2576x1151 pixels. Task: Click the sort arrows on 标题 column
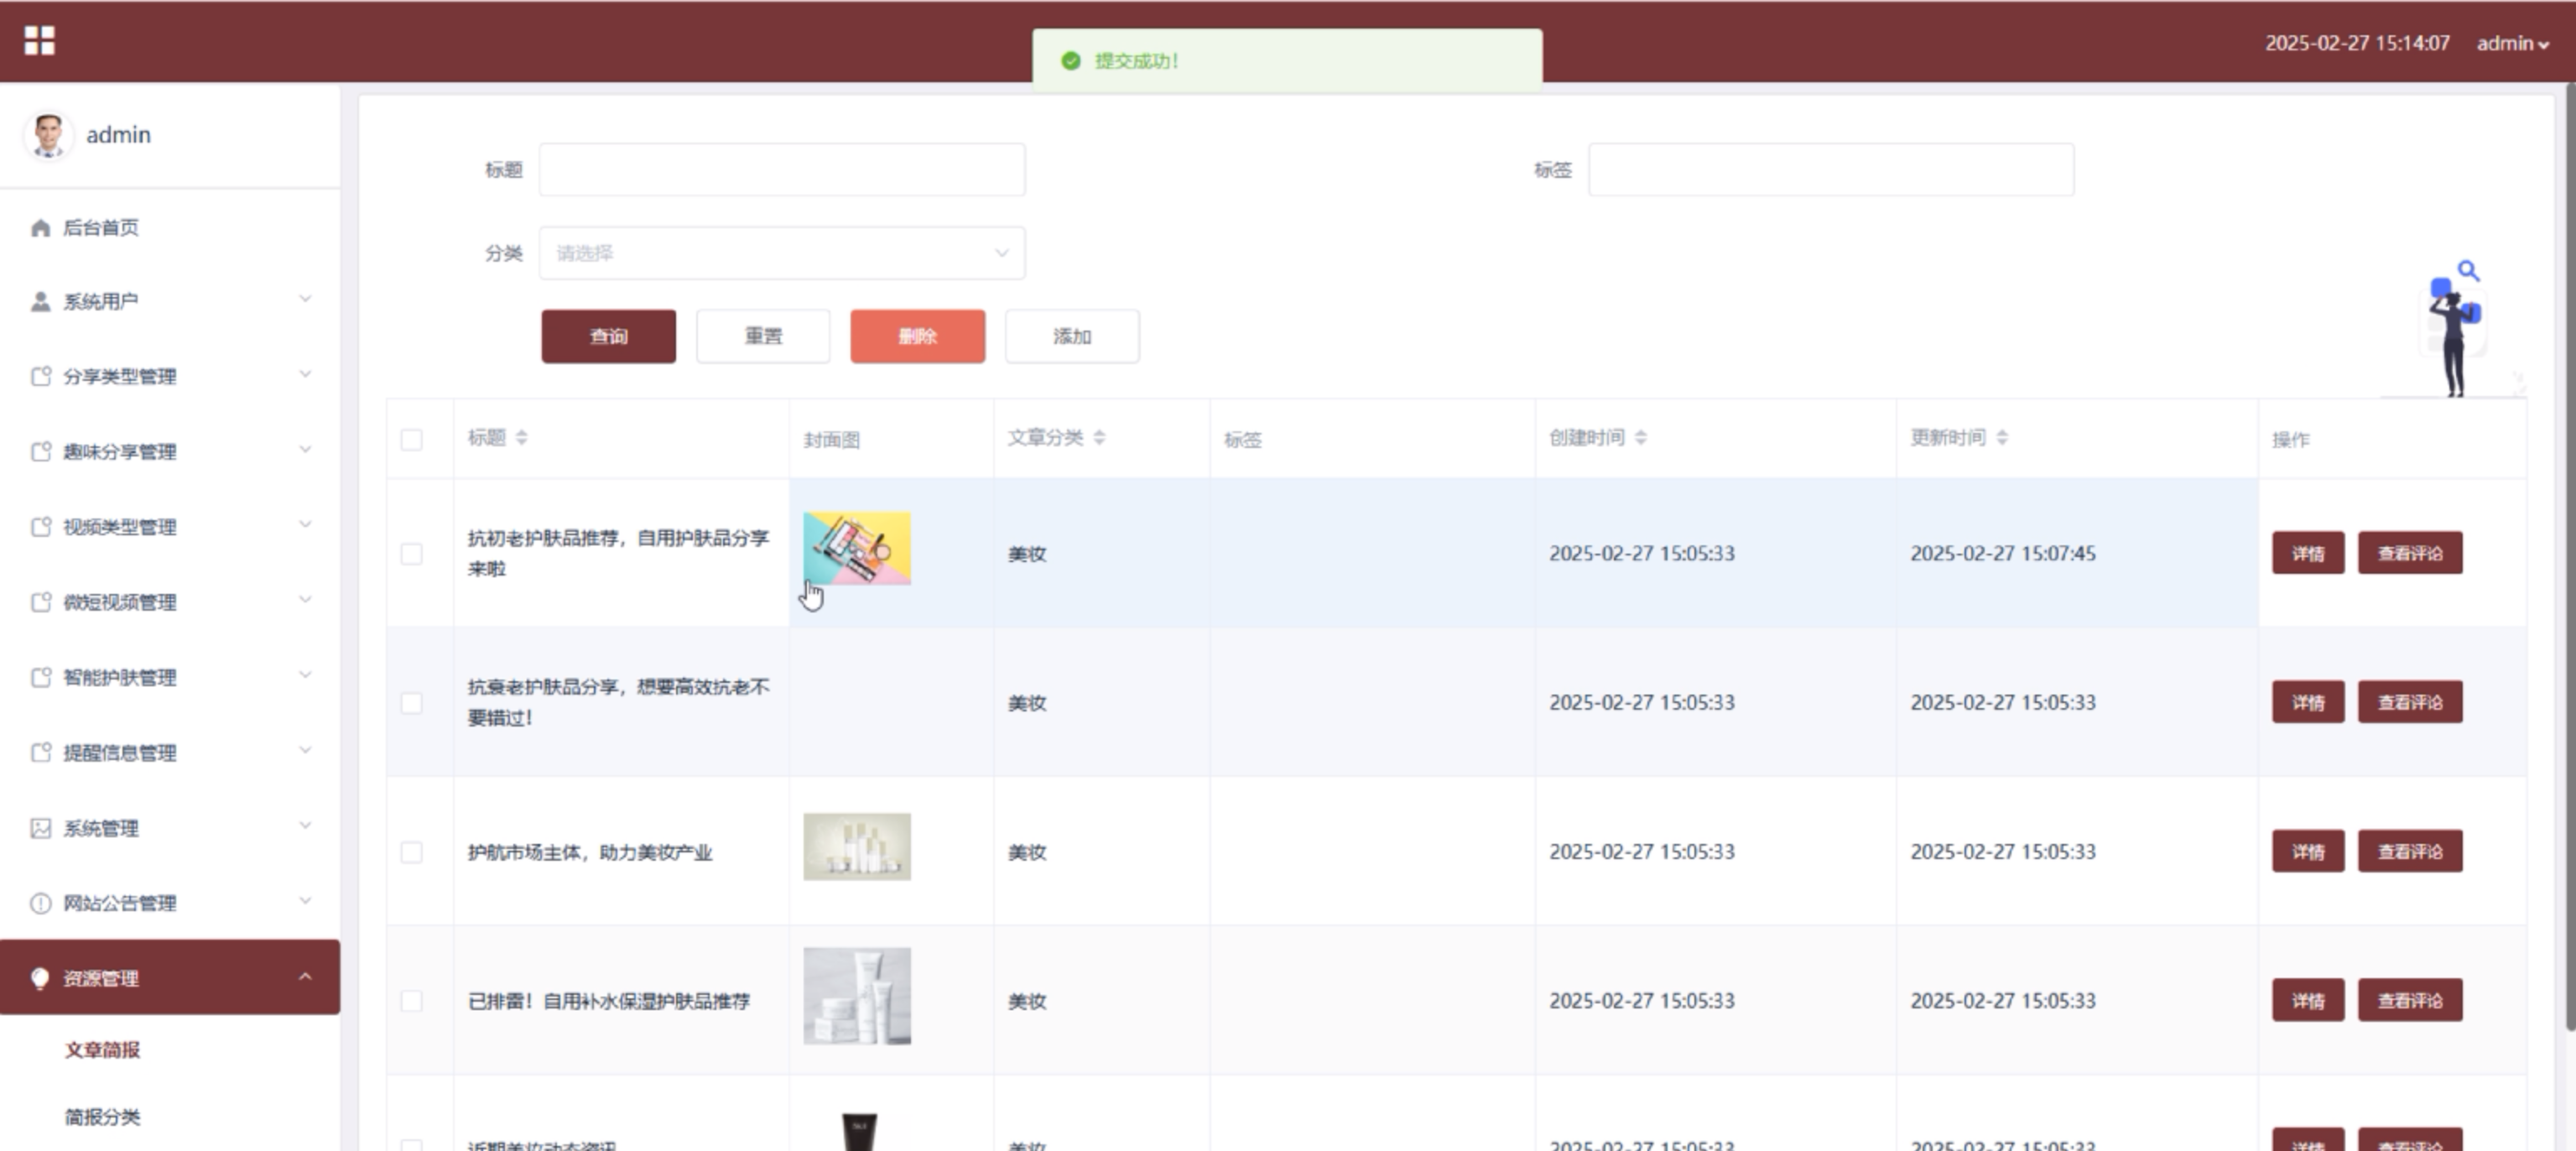(x=522, y=438)
